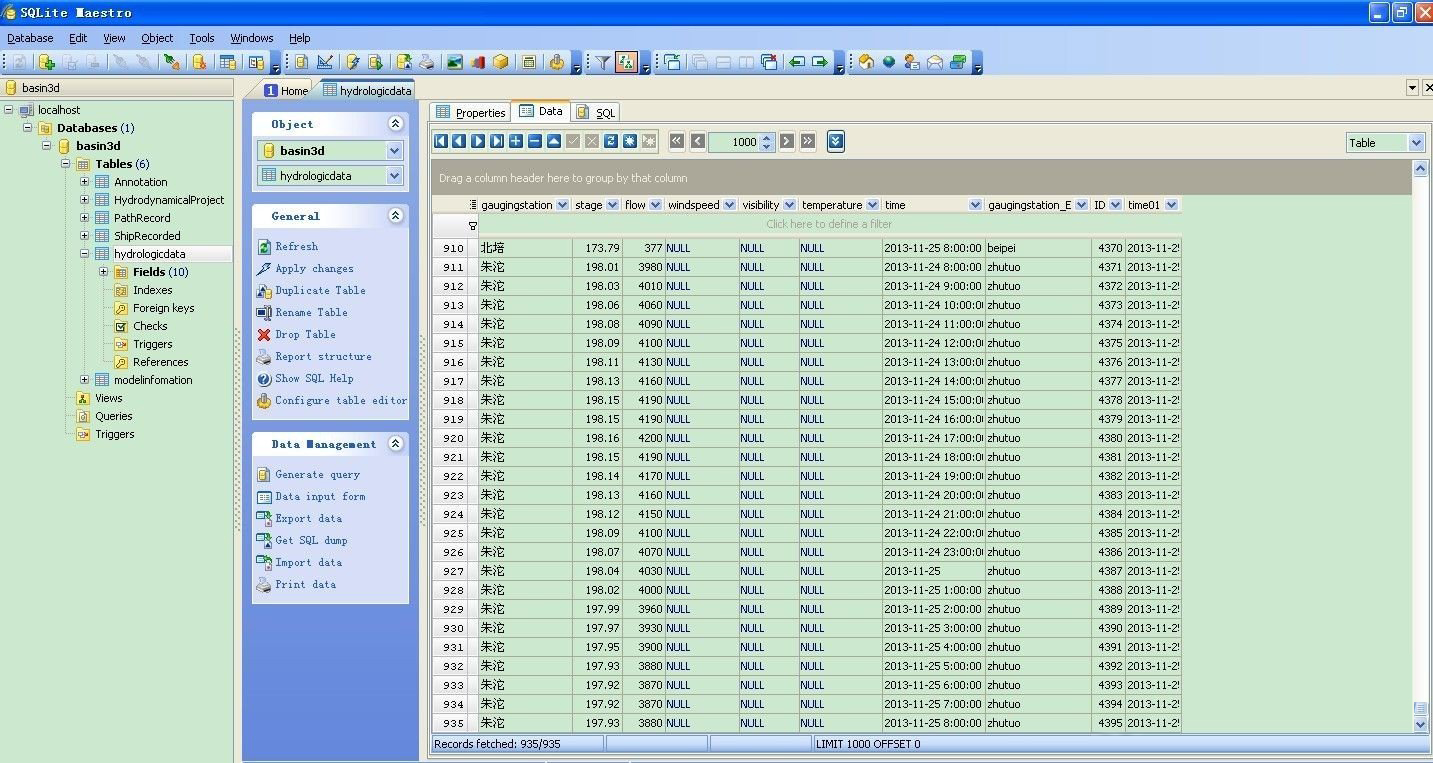Image resolution: width=1433 pixels, height=763 pixels.
Task: Insert a new record with the plus button
Action: click(516, 142)
